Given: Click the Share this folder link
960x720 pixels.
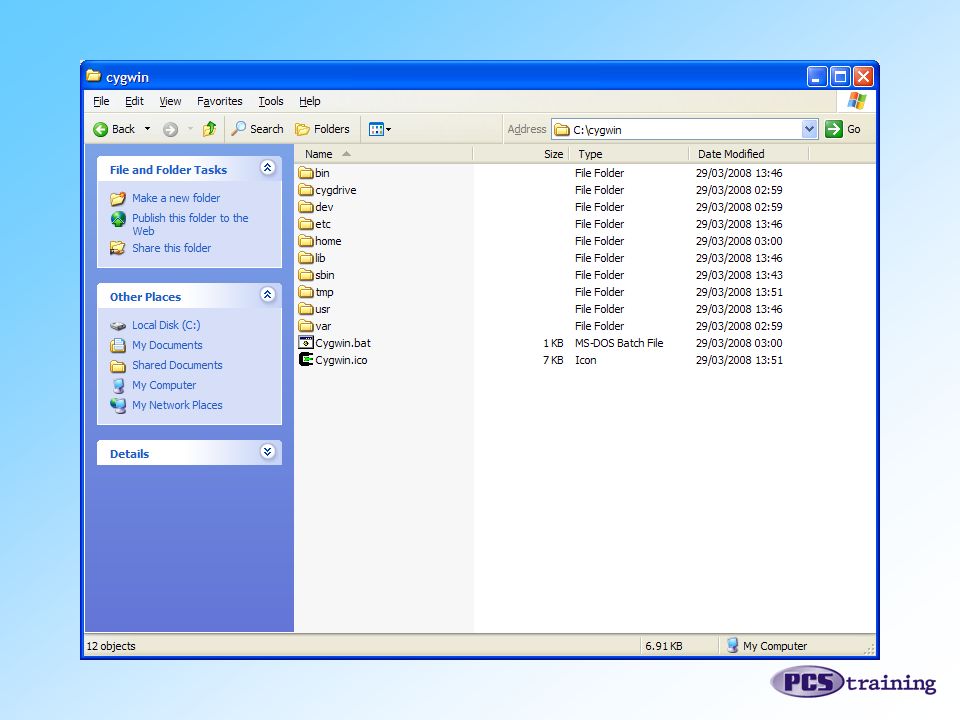Looking at the screenshot, I should [x=171, y=248].
